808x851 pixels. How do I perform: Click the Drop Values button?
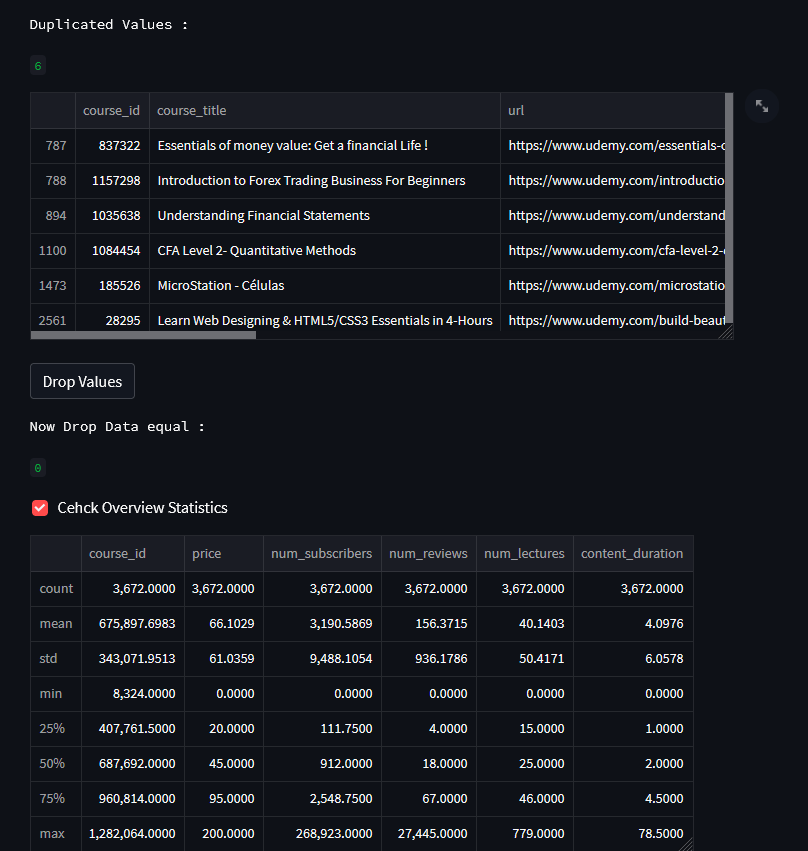(82, 381)
